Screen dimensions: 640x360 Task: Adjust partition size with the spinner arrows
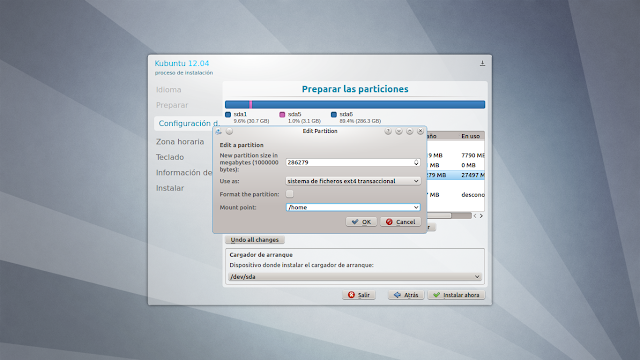click(x=416, y=162)
